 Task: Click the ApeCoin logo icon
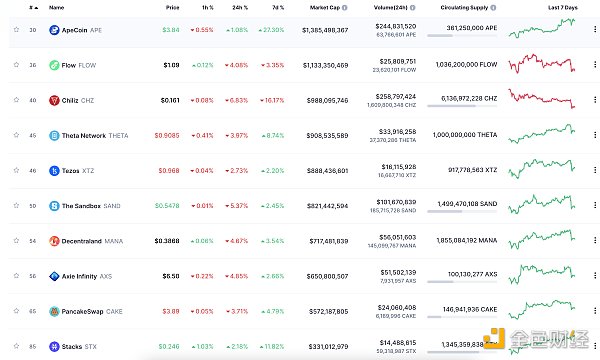[54, 30]
